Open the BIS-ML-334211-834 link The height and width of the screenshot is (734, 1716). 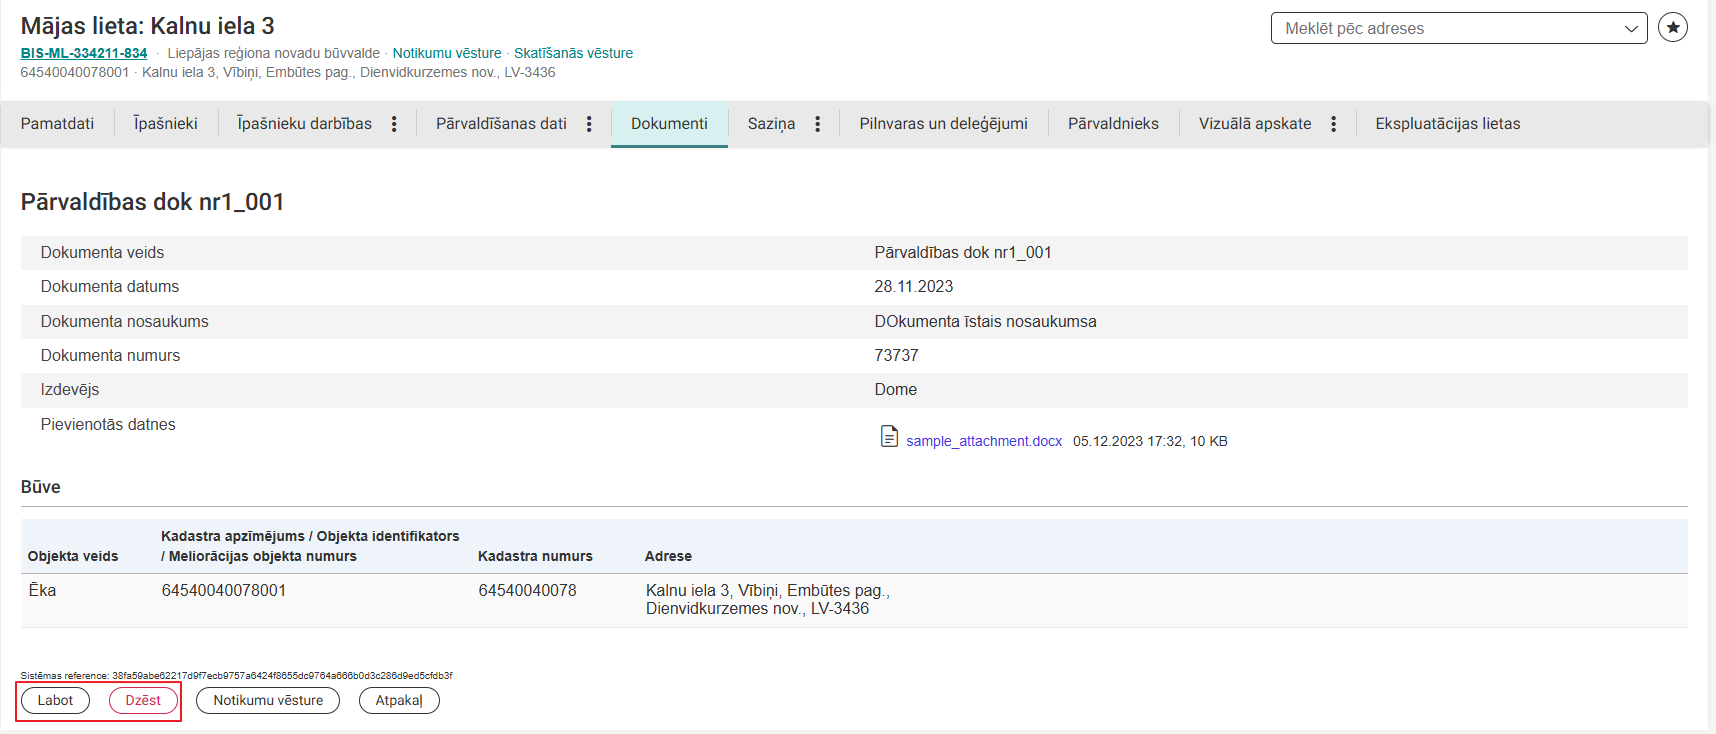(84, 53)
